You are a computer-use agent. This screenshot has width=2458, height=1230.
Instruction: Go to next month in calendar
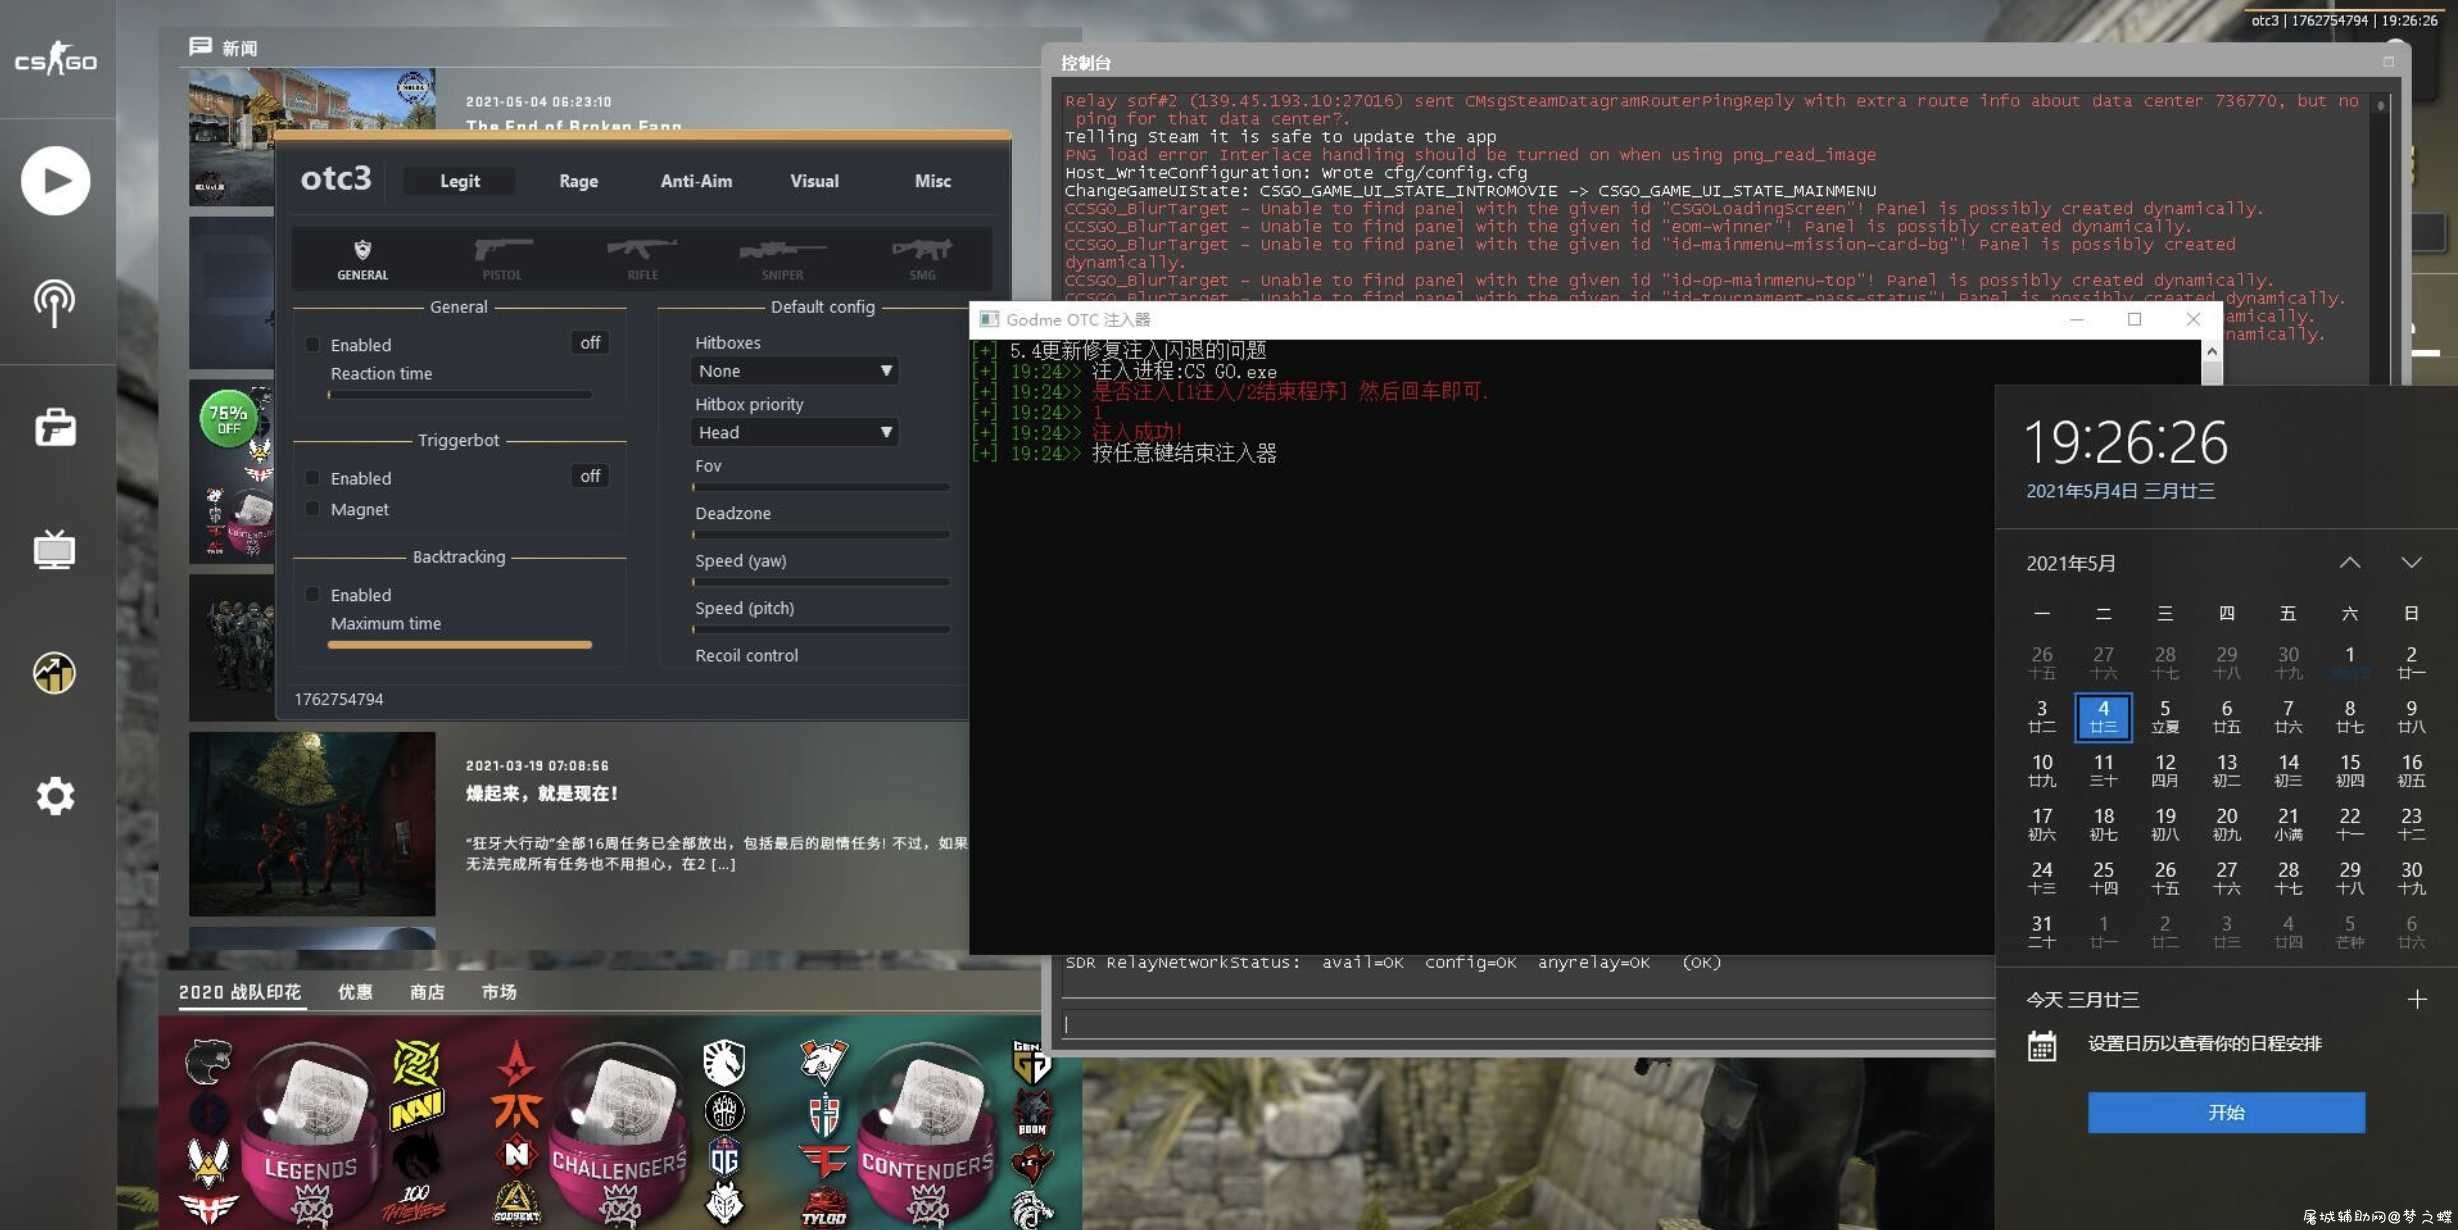[x=2412, y=563]
